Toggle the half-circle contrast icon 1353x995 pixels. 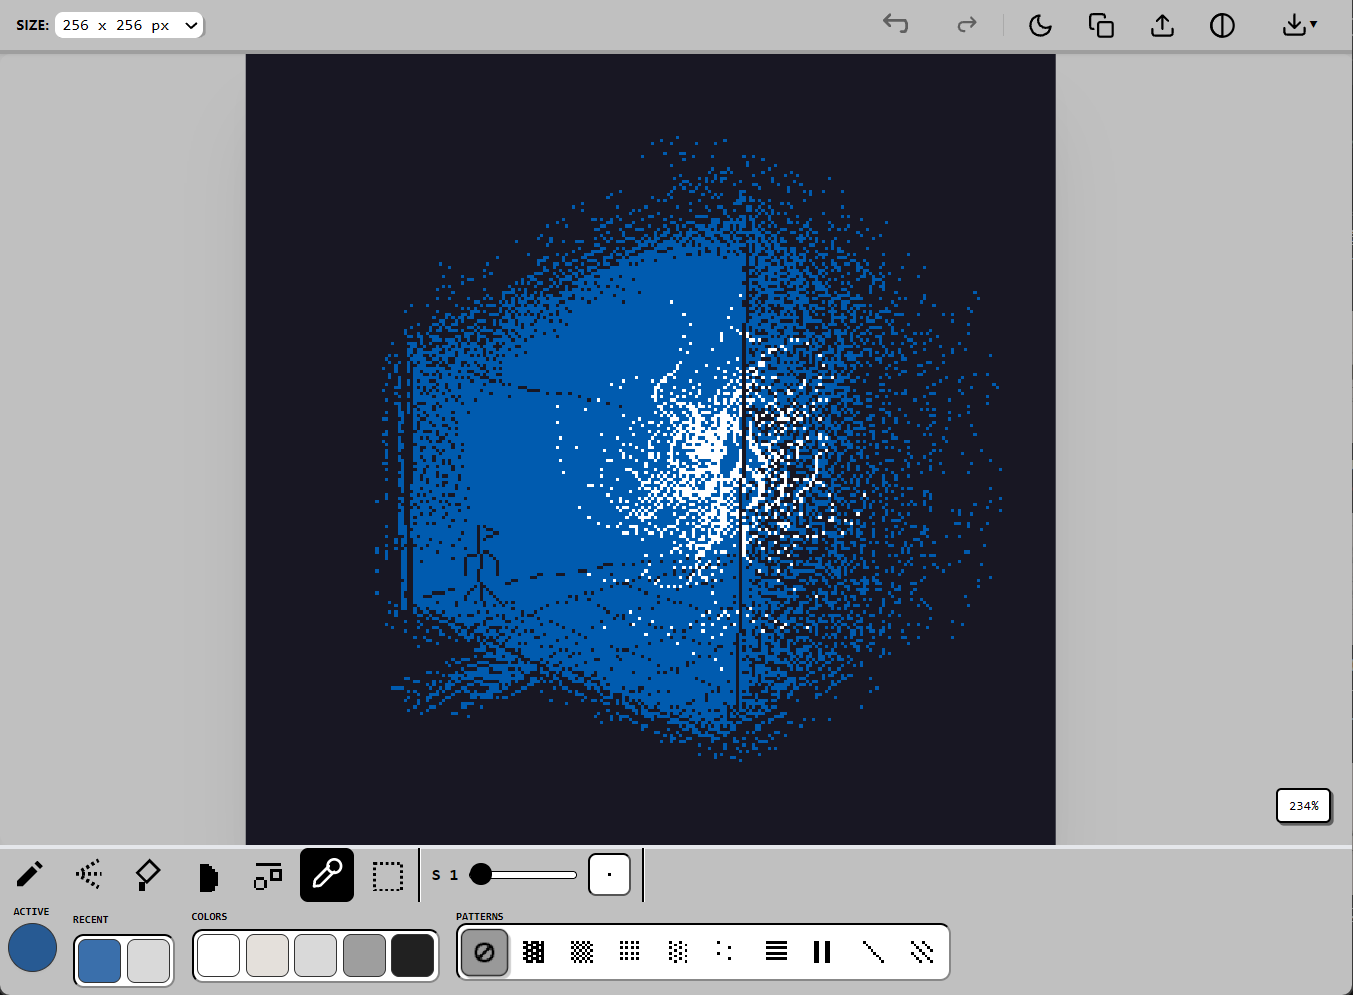click(x=1222, y=25)
